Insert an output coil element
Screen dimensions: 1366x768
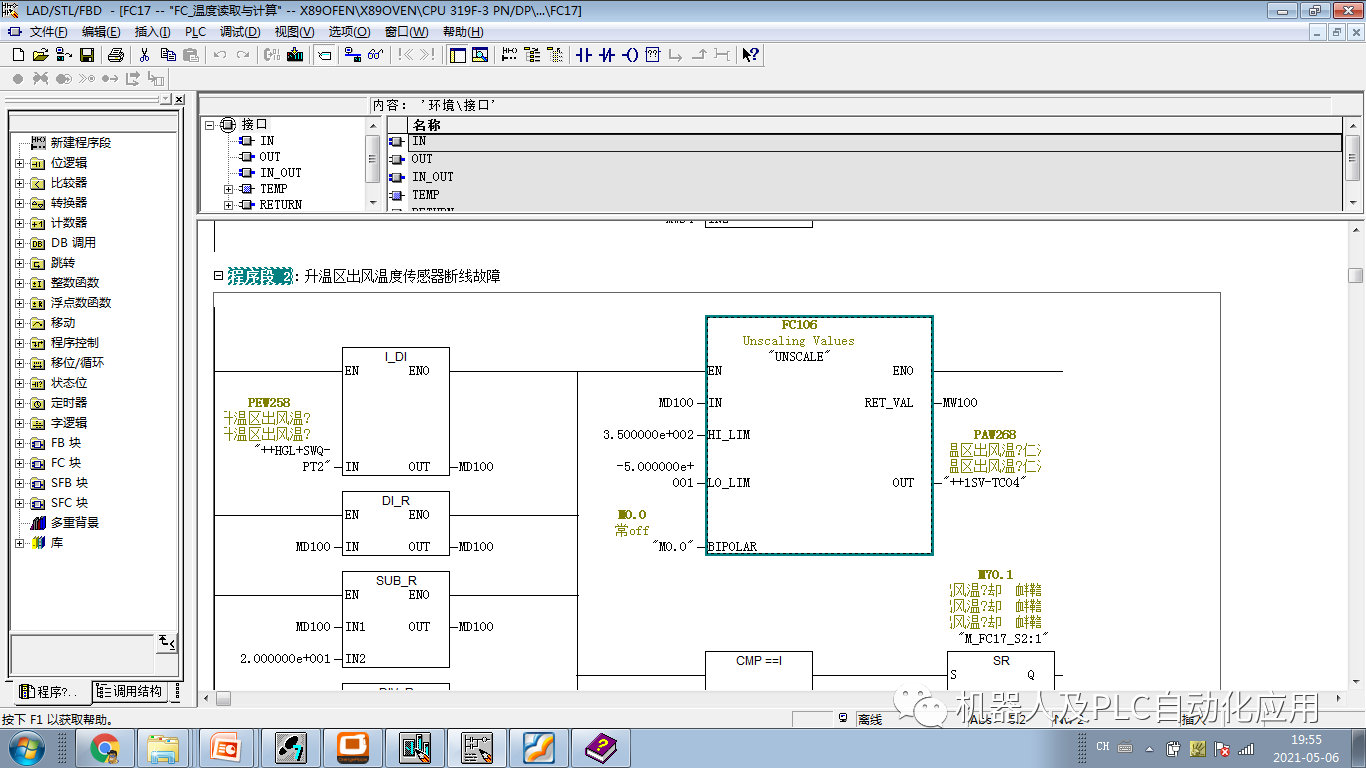[x=630, y=55]
